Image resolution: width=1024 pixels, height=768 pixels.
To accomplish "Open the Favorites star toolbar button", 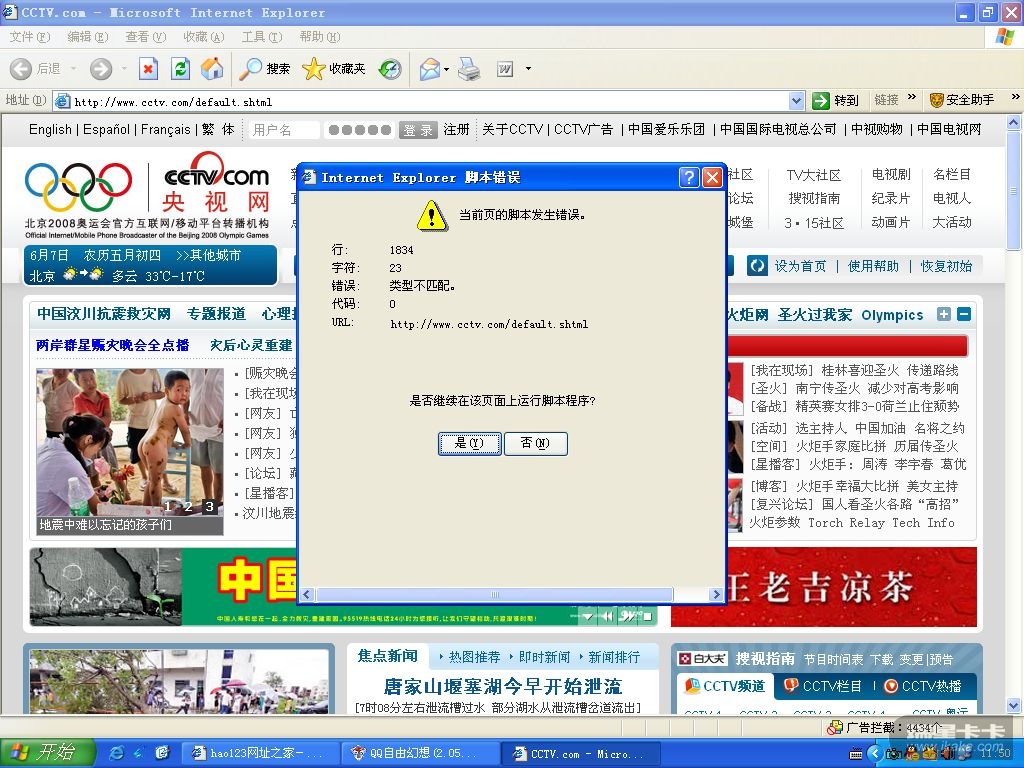I will 333,69.
